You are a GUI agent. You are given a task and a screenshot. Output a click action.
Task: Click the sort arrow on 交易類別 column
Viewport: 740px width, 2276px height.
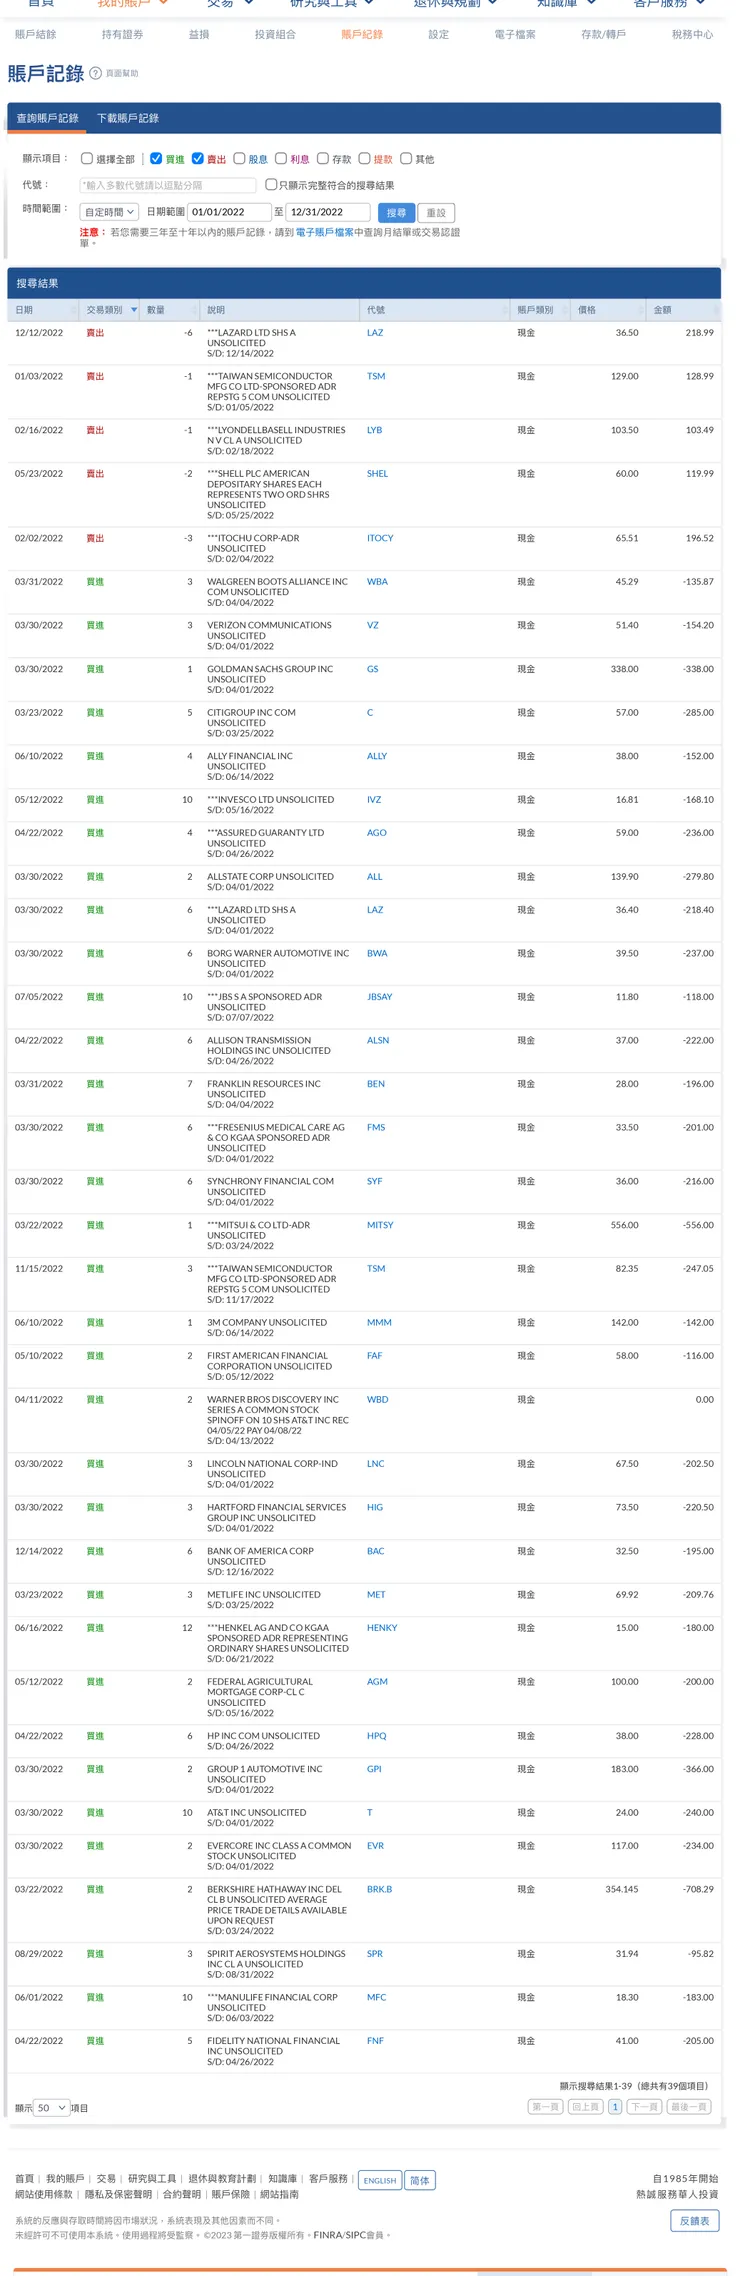click(x=134, y=310)
